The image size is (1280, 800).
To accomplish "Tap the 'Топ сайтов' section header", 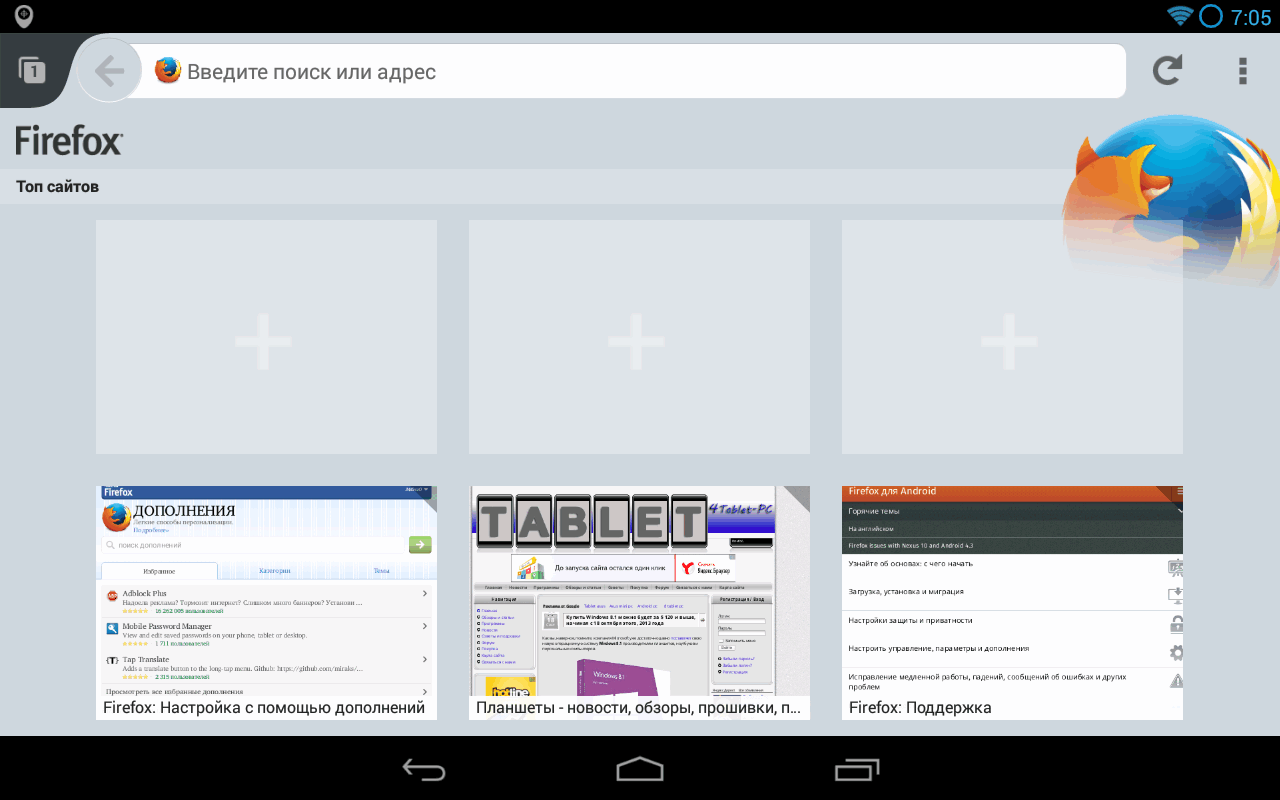I will point(57,187).
